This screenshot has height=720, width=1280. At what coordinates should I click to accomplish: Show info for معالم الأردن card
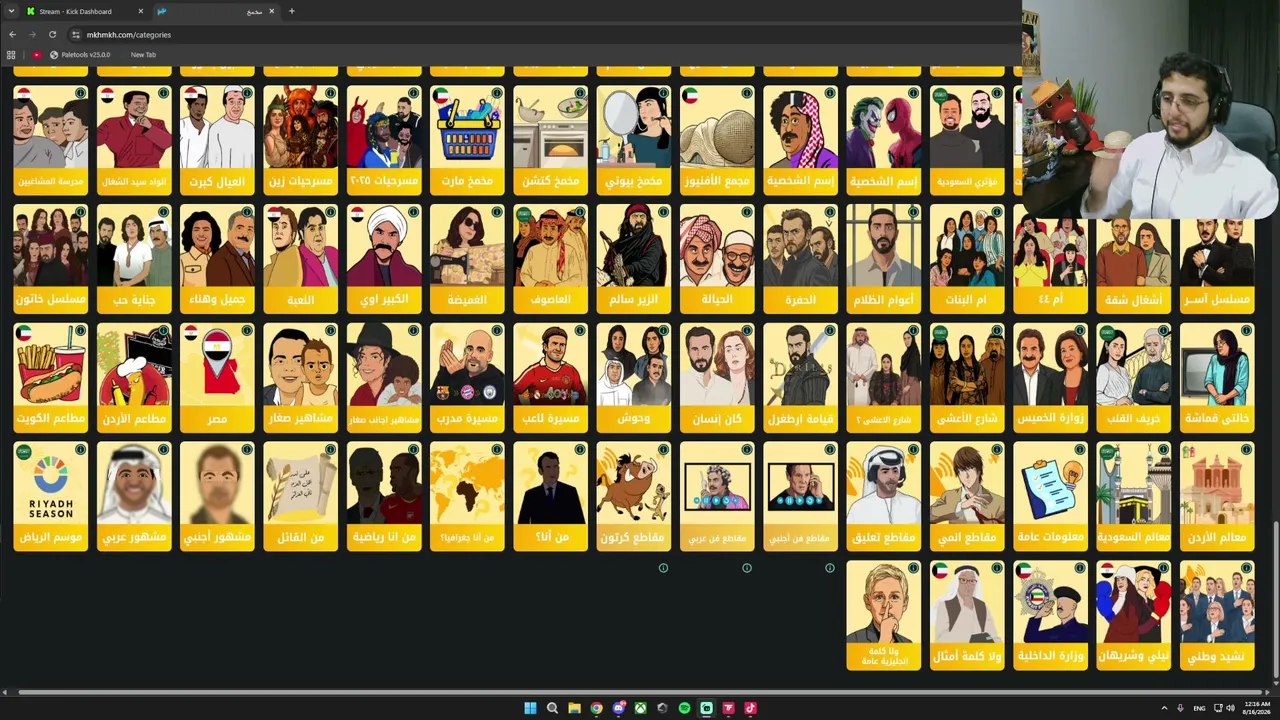[x=1246, y=450]
